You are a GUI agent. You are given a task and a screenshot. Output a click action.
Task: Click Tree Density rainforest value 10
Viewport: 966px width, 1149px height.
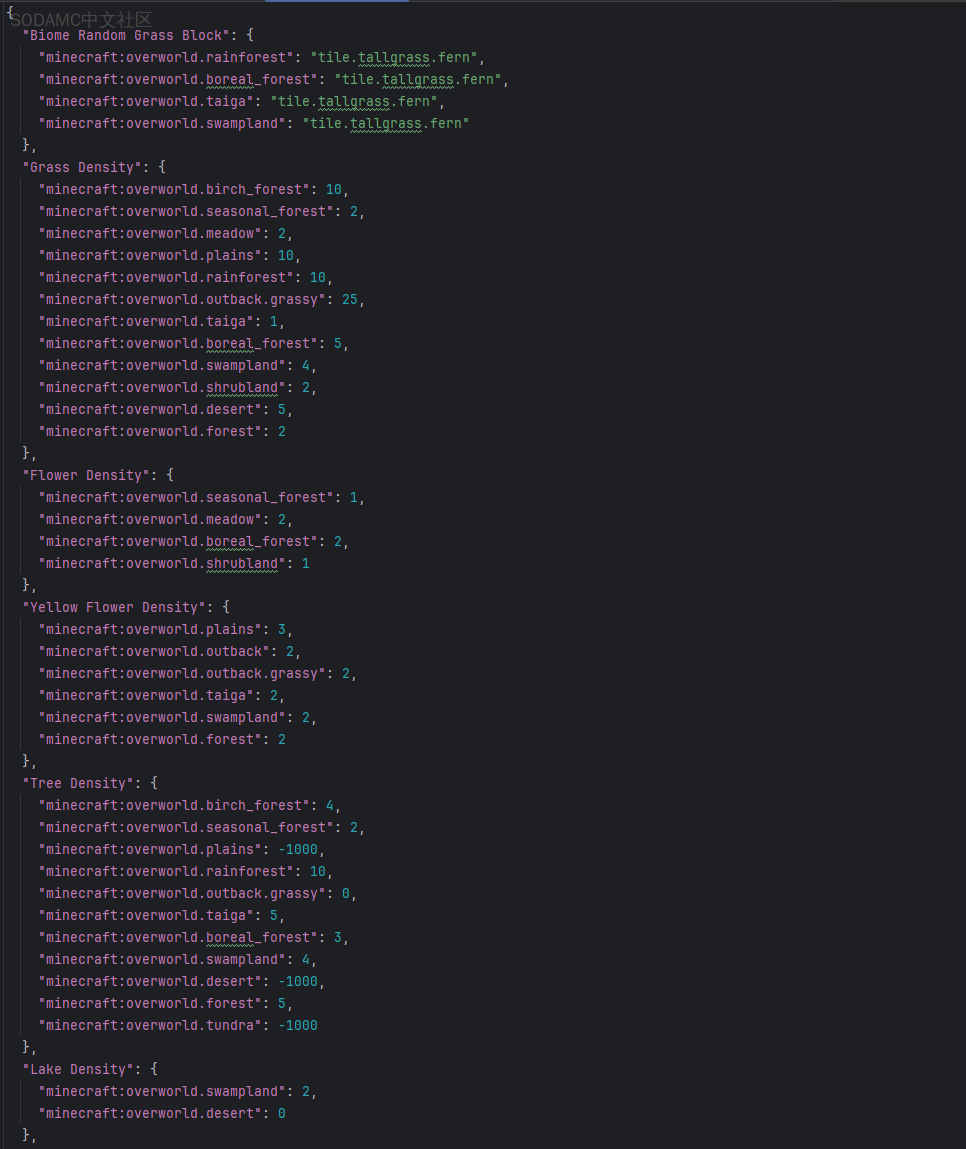(317, 871)
